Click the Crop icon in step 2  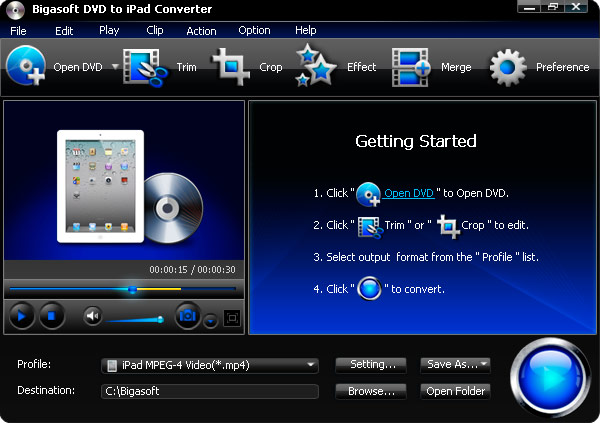(x=448, y=227)
